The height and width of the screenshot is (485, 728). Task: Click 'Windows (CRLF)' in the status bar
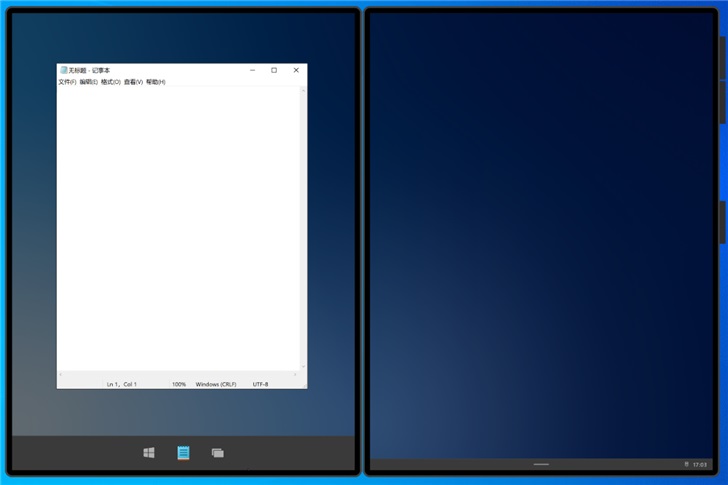tap(216, 384)
